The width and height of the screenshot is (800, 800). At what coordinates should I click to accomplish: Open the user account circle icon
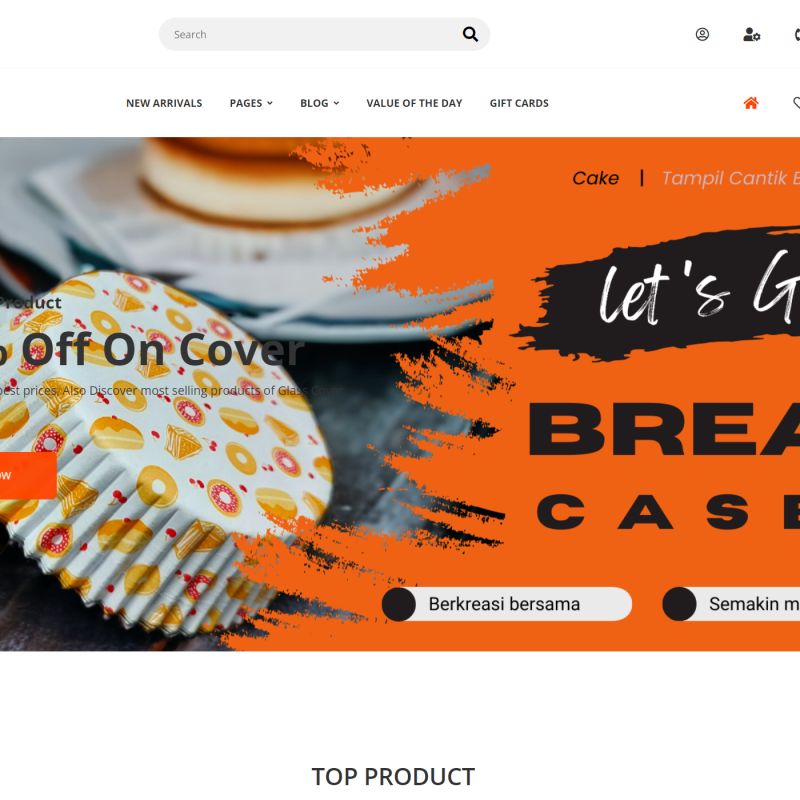pyautogui.click(x=702, y=34)
